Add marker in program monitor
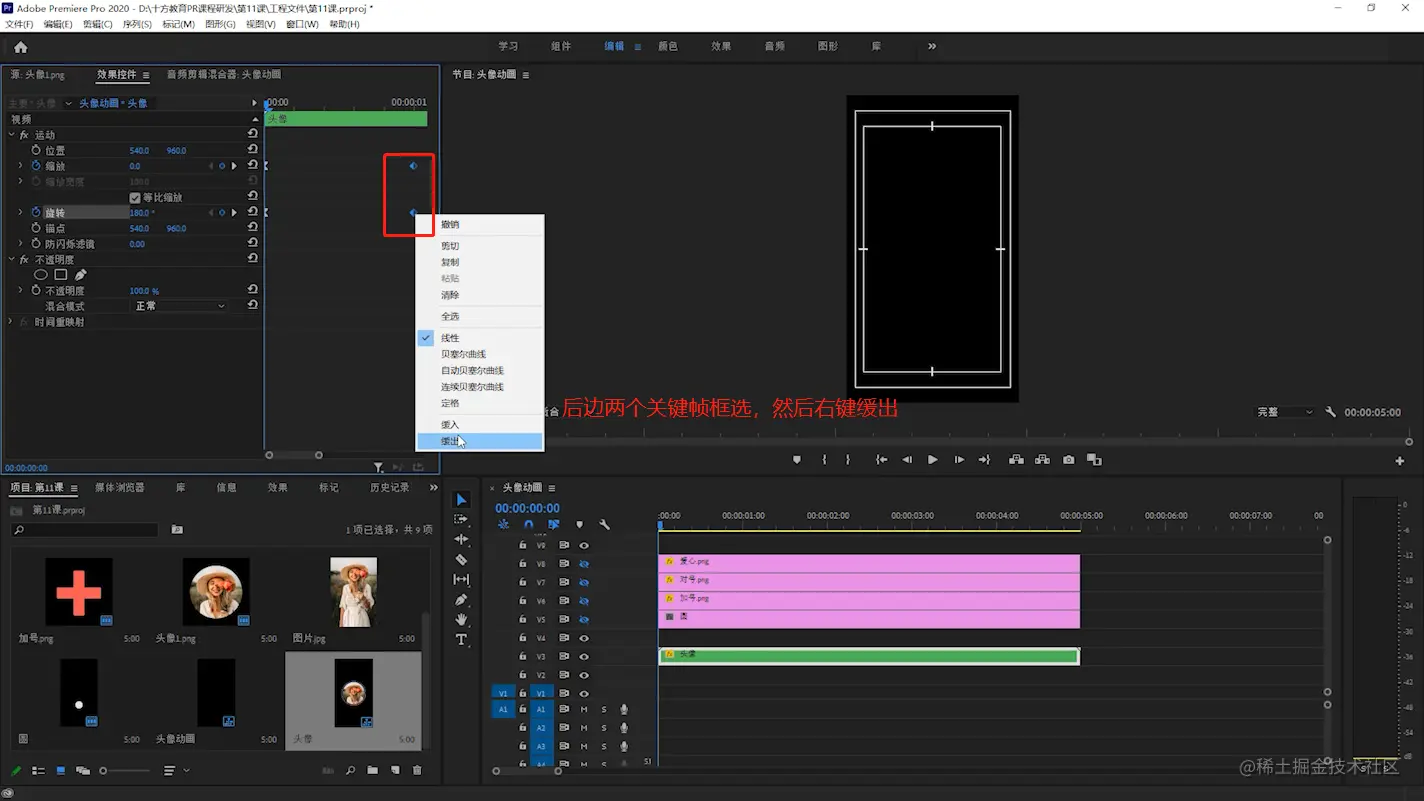 (797, 460)
